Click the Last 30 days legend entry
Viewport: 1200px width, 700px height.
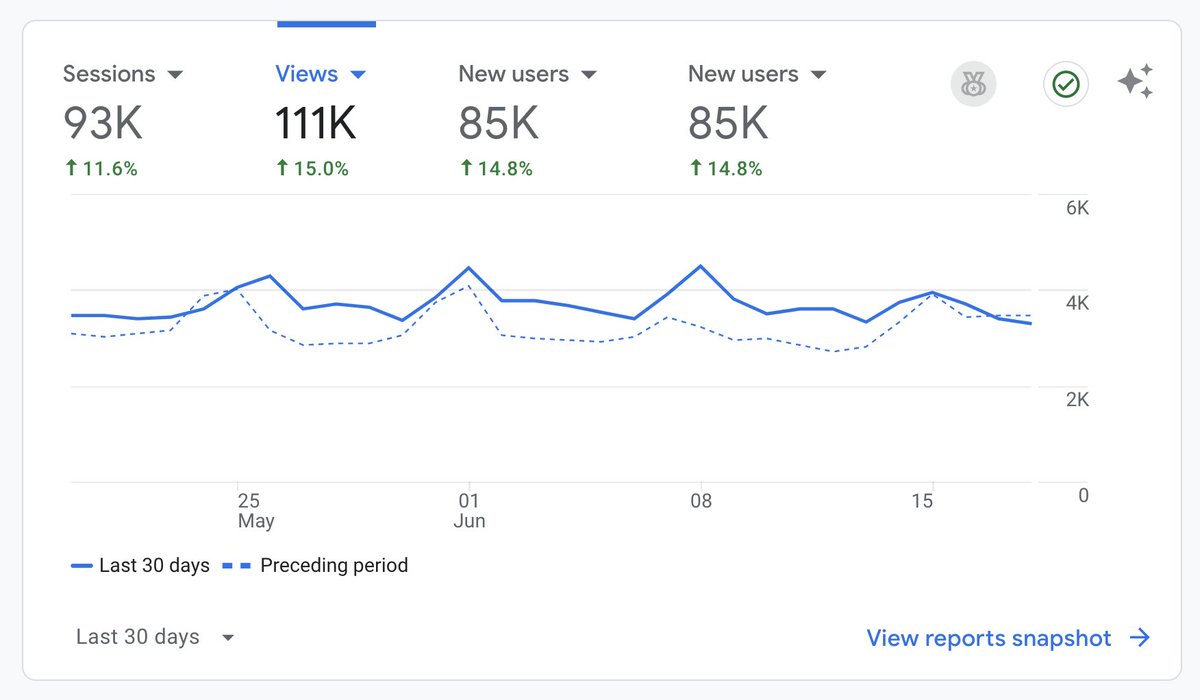tap(140, 565)
